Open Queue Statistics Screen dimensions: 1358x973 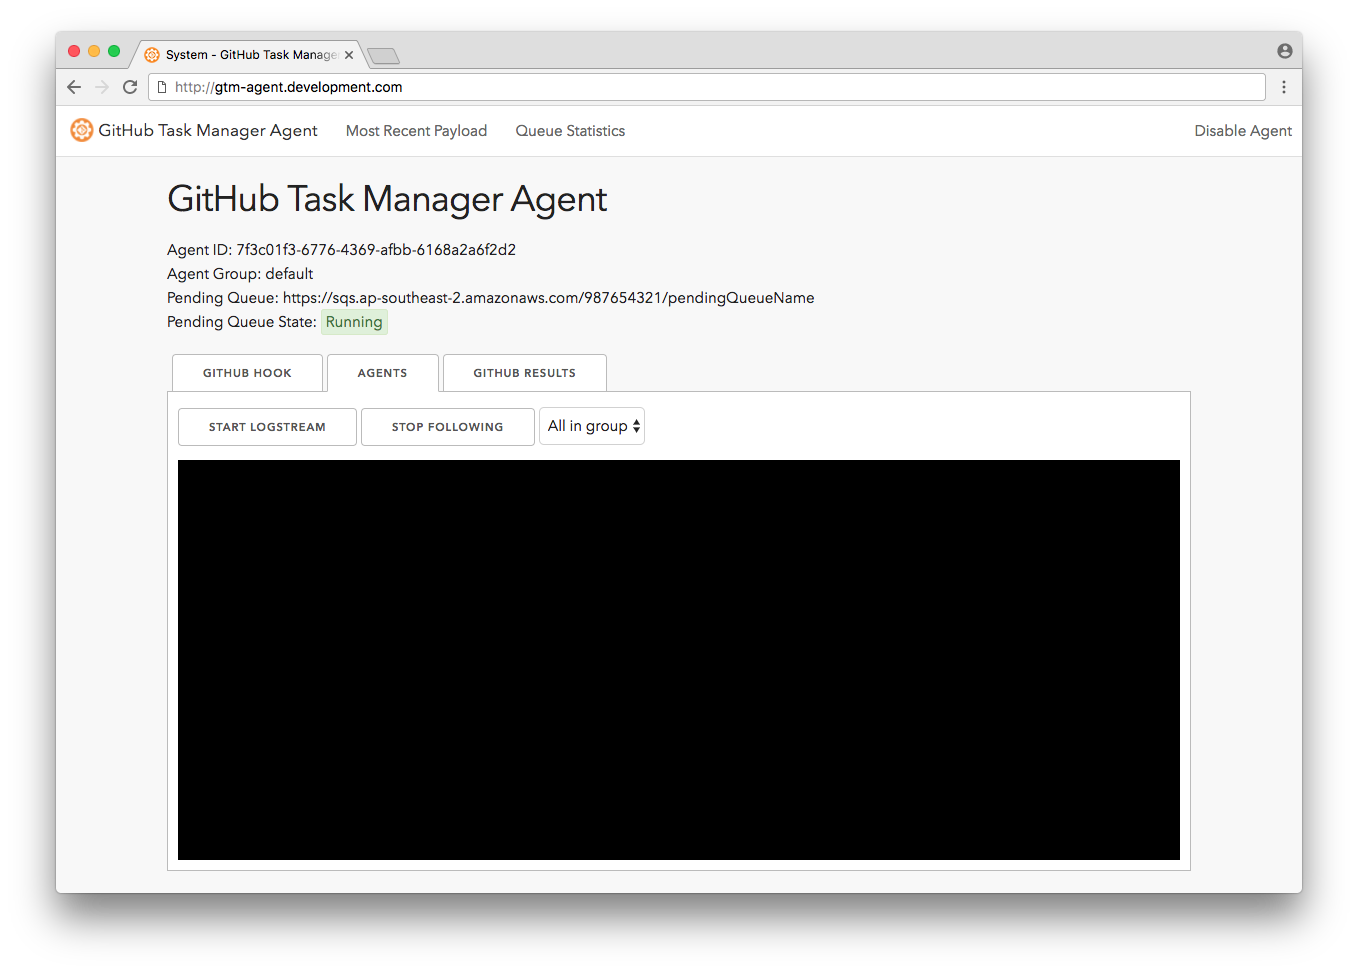click(x=570, y=130)
